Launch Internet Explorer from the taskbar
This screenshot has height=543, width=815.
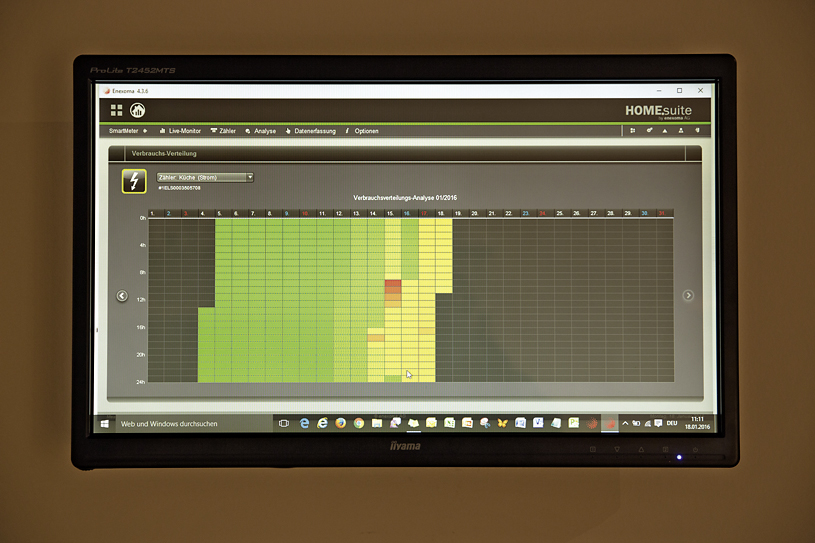tap(323, 423)
